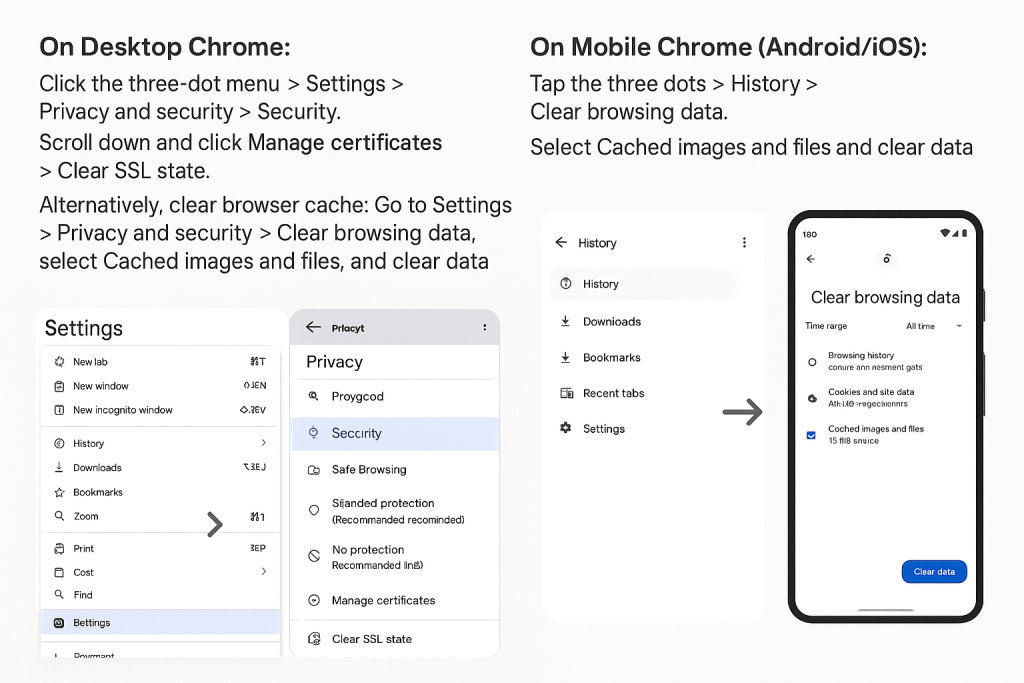Select the No protection radio option
The image size is (1024, 683).
[x=314, y=556]
